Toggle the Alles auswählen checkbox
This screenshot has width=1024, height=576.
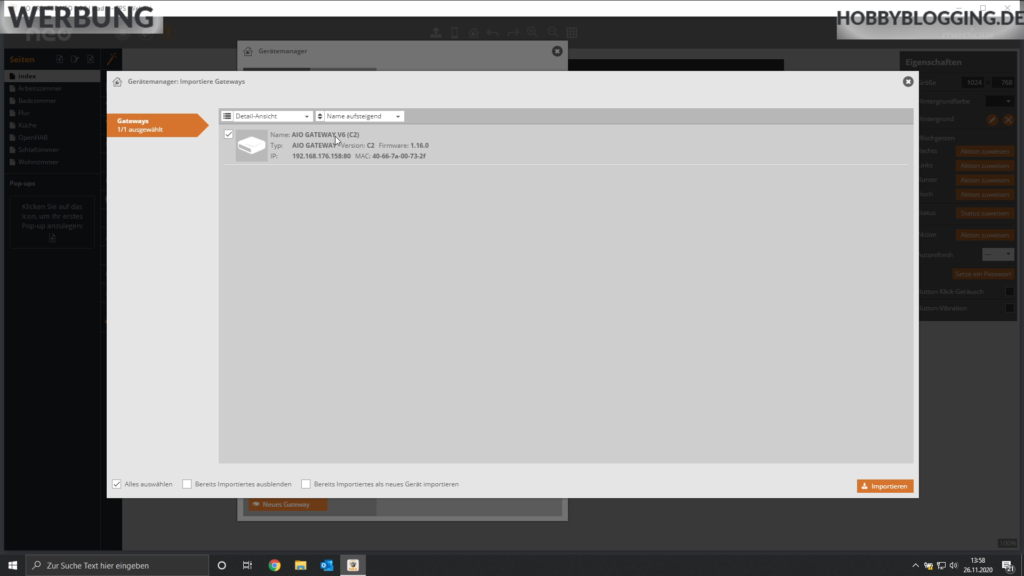coord(116,483)
